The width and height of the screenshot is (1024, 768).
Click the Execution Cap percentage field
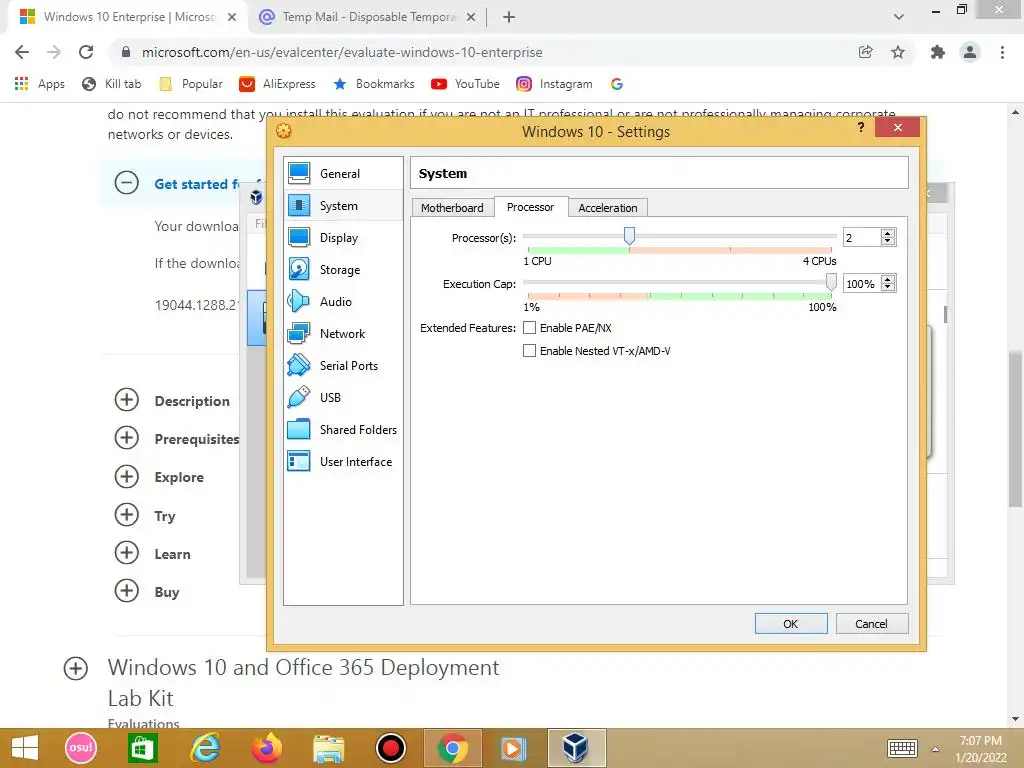(x=861, y=284)
